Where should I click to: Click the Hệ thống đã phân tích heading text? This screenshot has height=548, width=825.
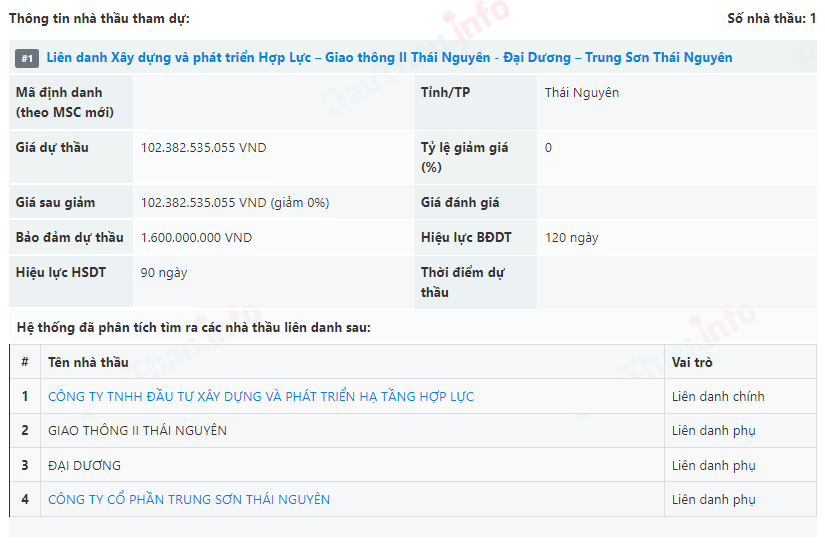(193, 328)
